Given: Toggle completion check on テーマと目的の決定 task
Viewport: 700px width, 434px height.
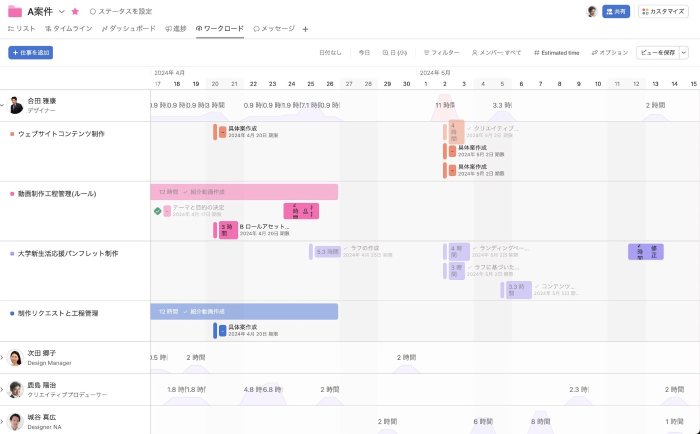Looking at the screenshot, I should coord(157,211).
